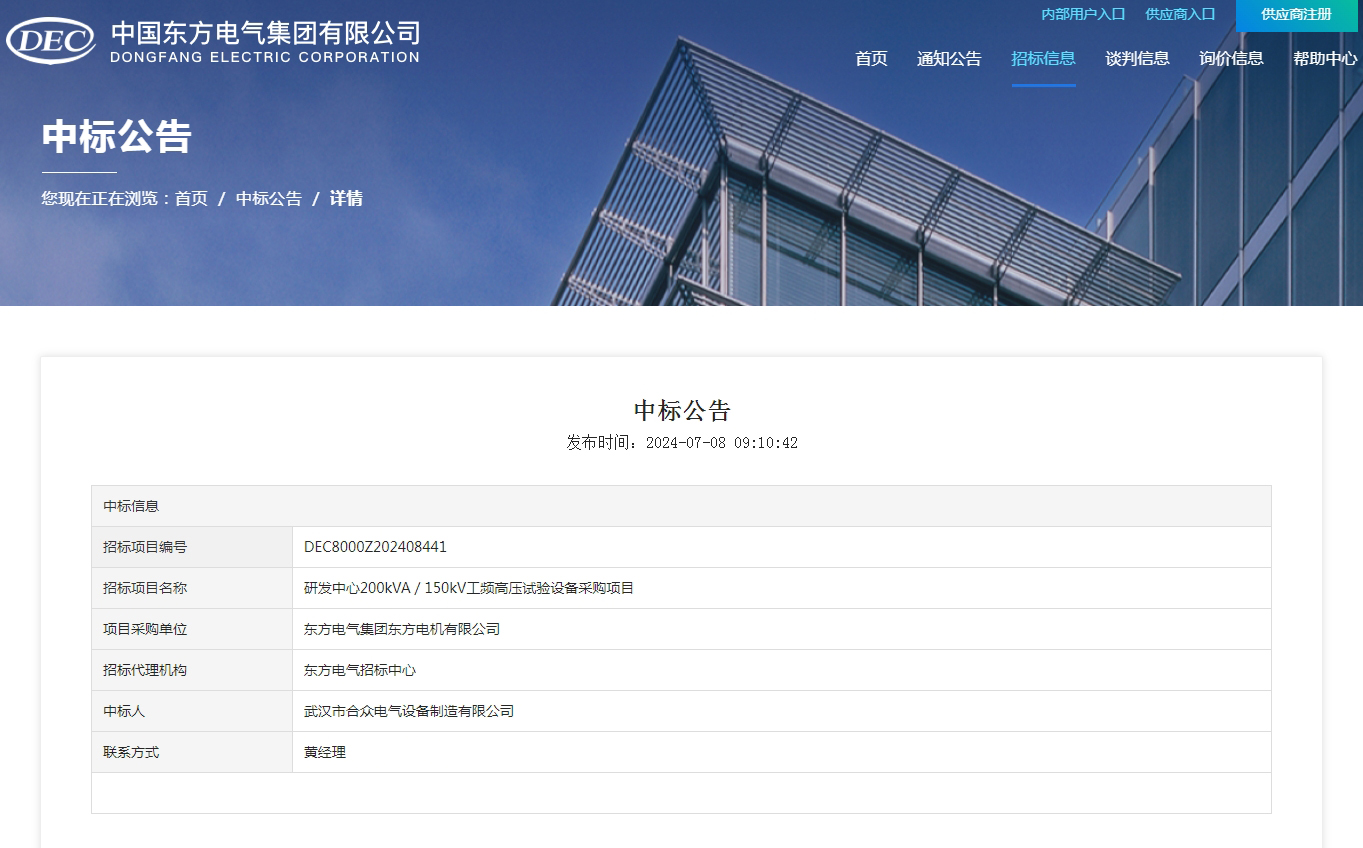The image size is (1363, 848).
Task: Select the highlighted 招标信息 tab
Action: pos(1043,59)
